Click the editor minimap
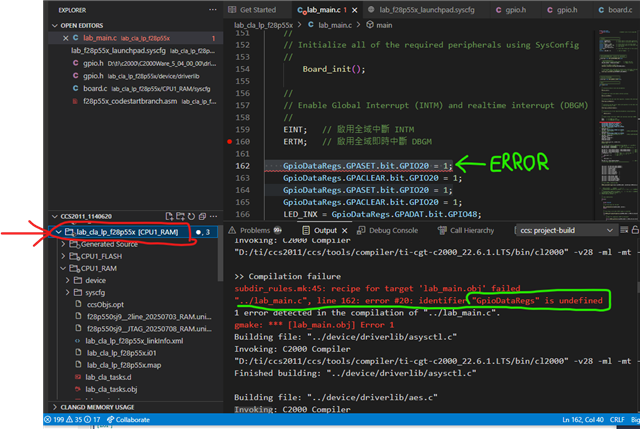 point(618,122)
